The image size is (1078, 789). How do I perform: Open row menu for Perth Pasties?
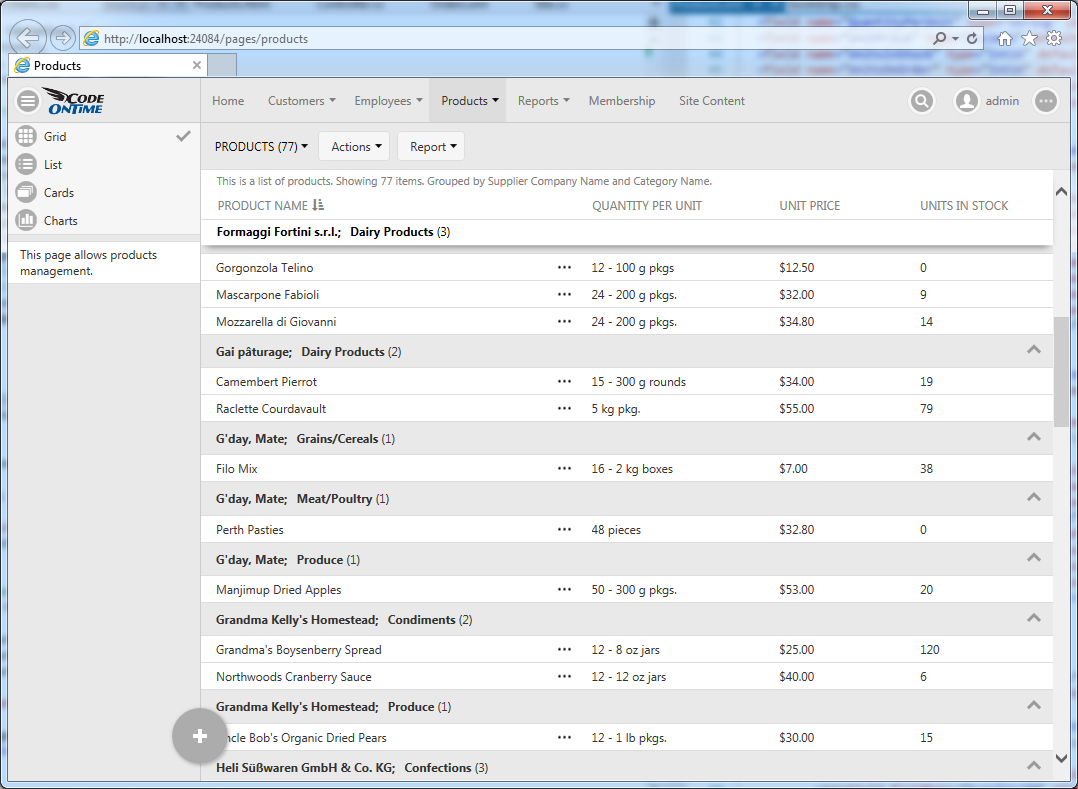pos(564,529)
